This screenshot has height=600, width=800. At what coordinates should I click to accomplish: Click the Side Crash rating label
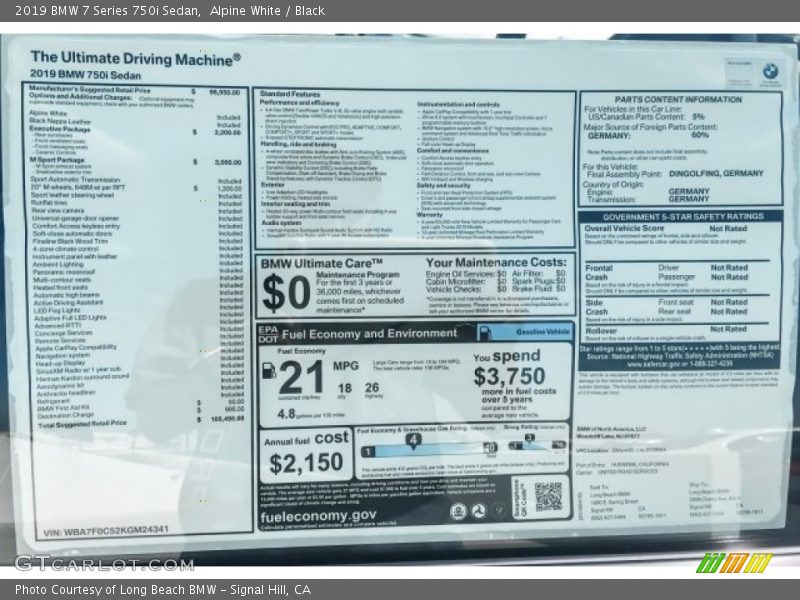click(x=596, y=307)
